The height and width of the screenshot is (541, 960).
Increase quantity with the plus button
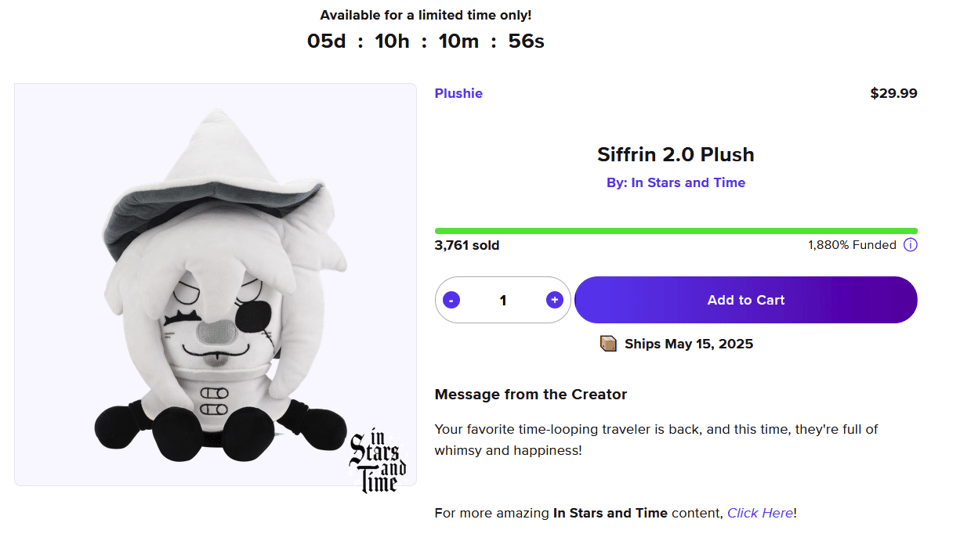tap(554, 300)
